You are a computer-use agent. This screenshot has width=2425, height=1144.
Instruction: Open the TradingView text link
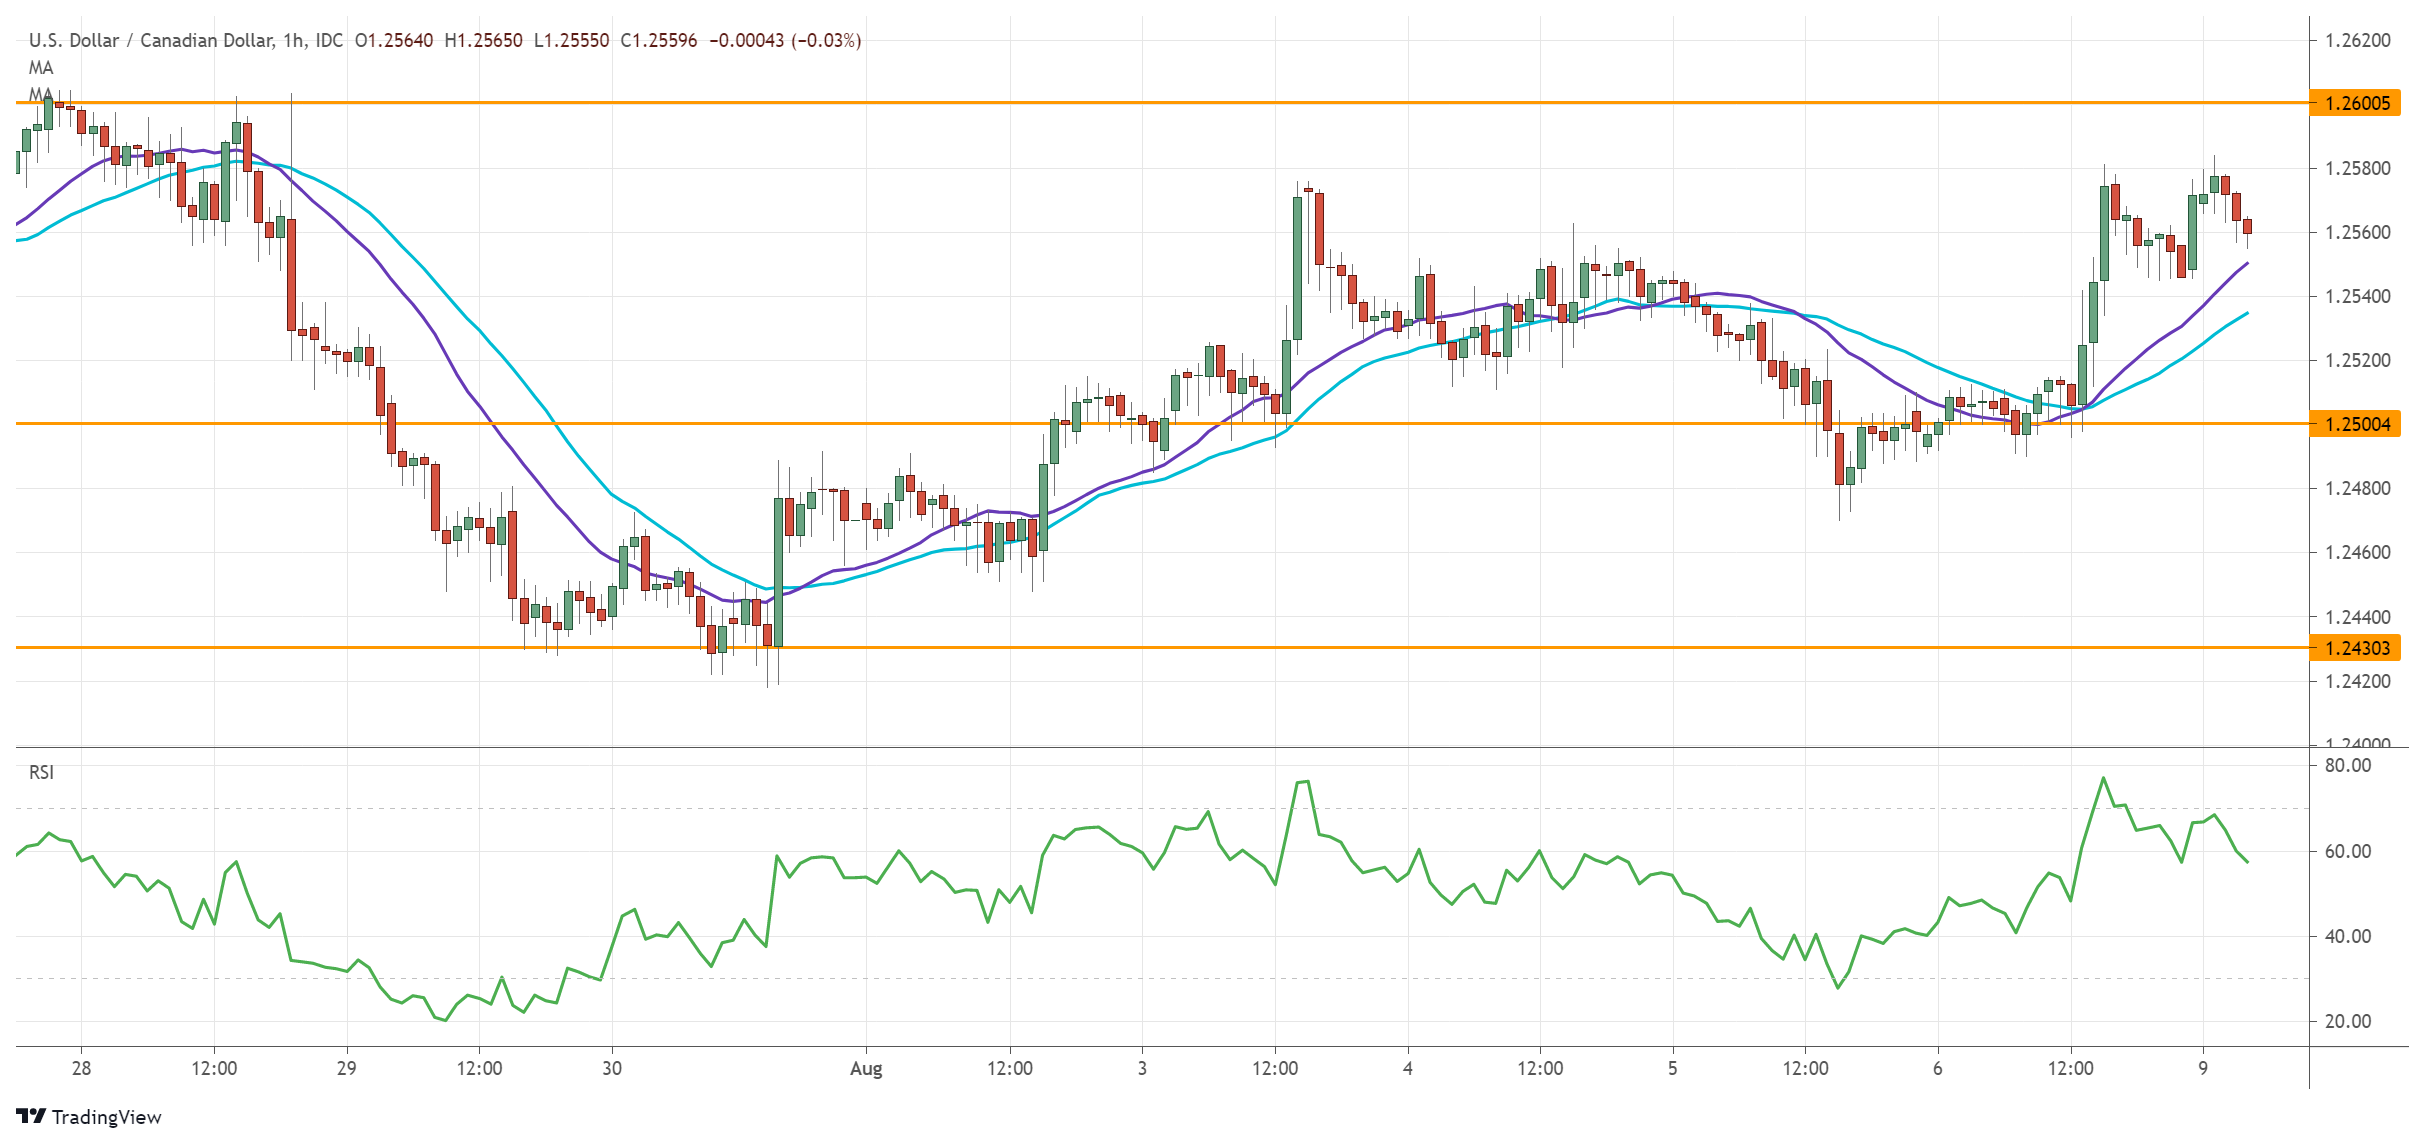[x=106, y=1117]
